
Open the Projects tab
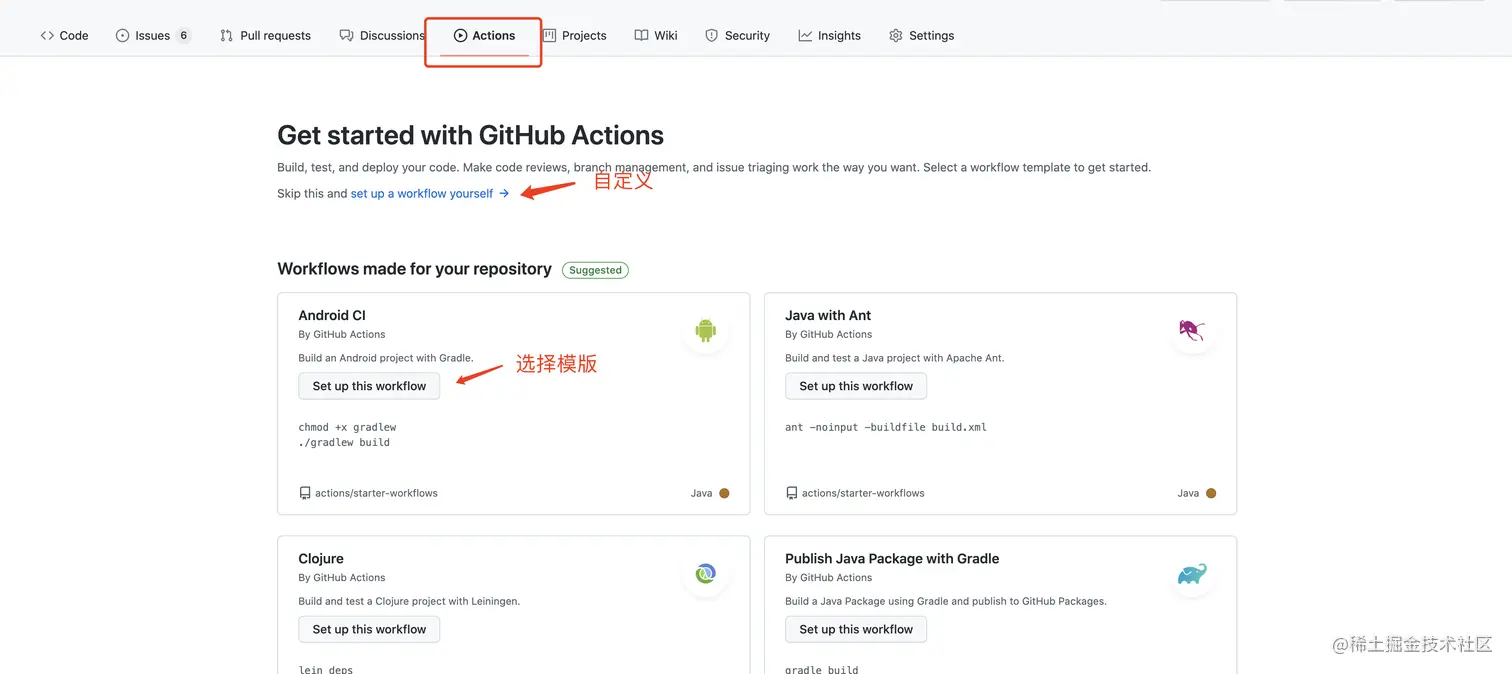coord(575,35)
